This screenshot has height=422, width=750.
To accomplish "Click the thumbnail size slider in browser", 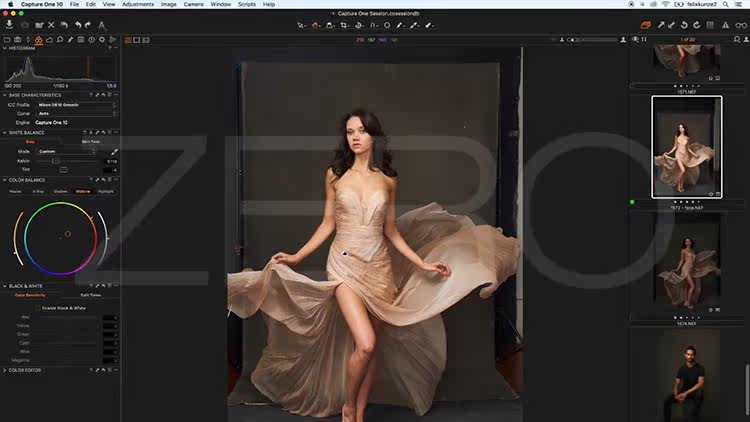I will click(592, 40).
